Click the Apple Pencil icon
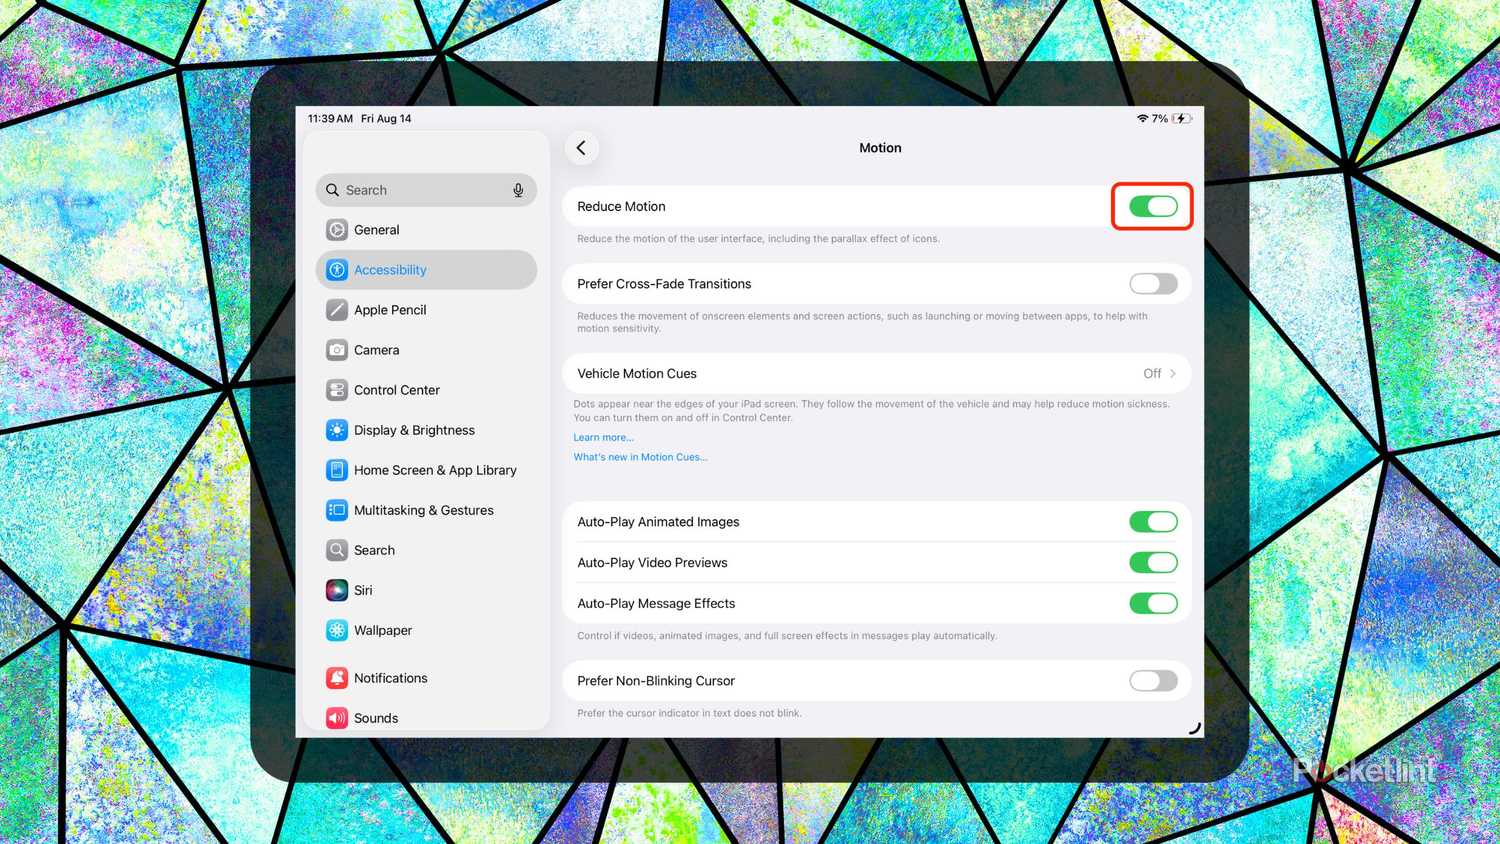Screen dimensions: 1500x844 click(337, 310)
